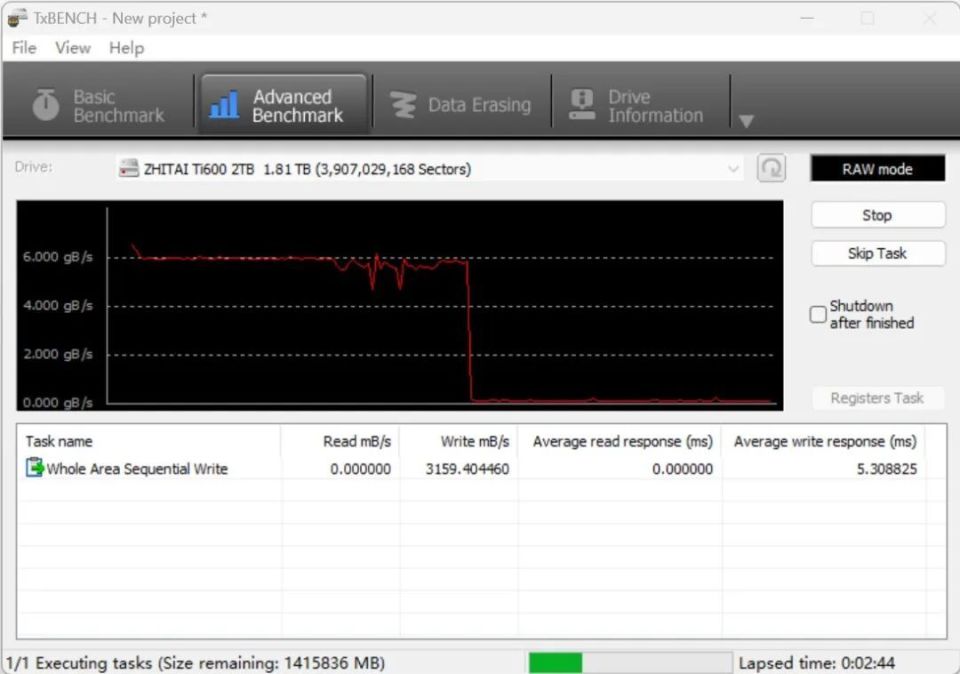Click the Task name column header
This screenshot has width=960, height=674.
[150, 441]
